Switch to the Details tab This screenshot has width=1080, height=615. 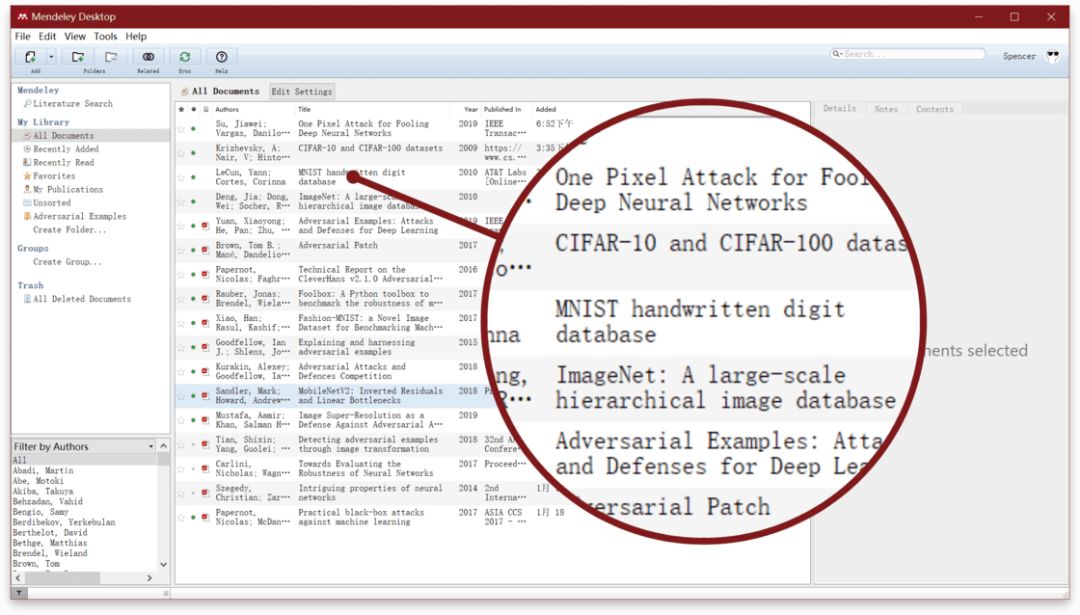click(839, 109)
